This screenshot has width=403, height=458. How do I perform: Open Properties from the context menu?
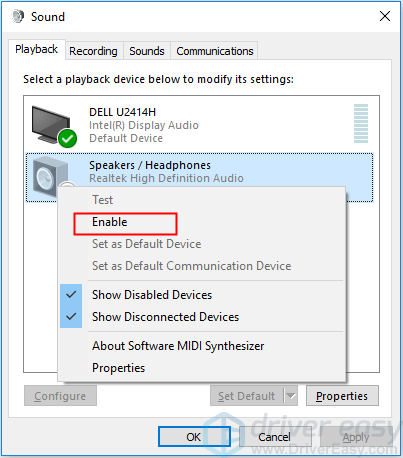tap(119, 368)
